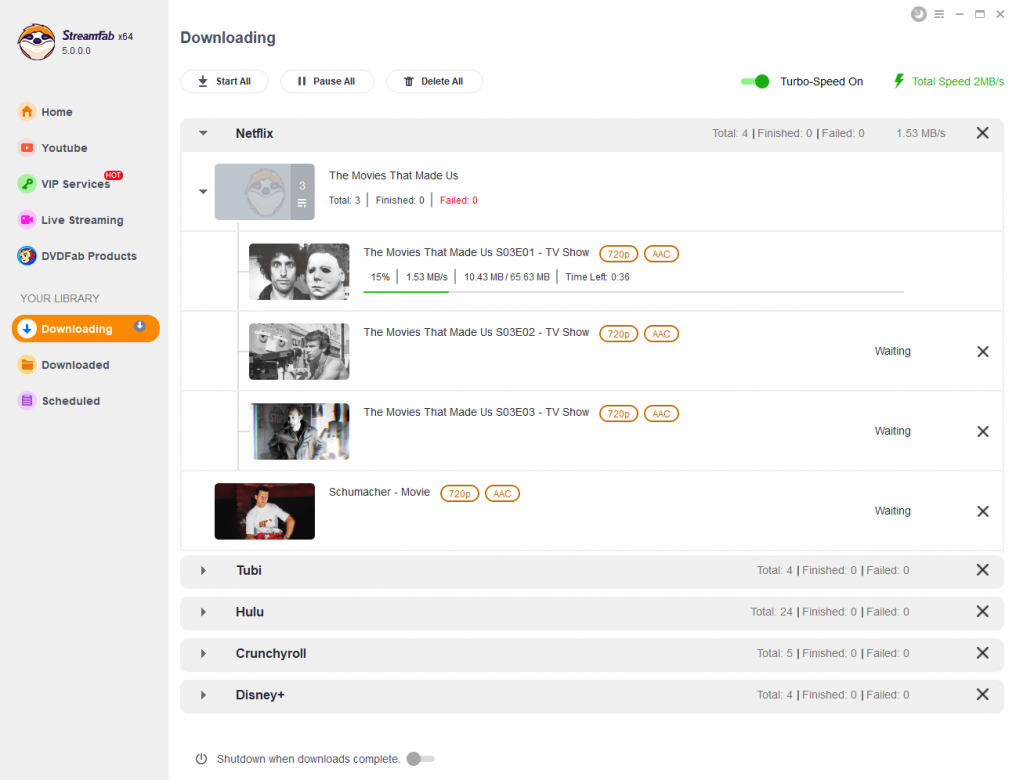Remove the Crunchyroll group with X
This screenshot has height=780, width=1016.
982,652
